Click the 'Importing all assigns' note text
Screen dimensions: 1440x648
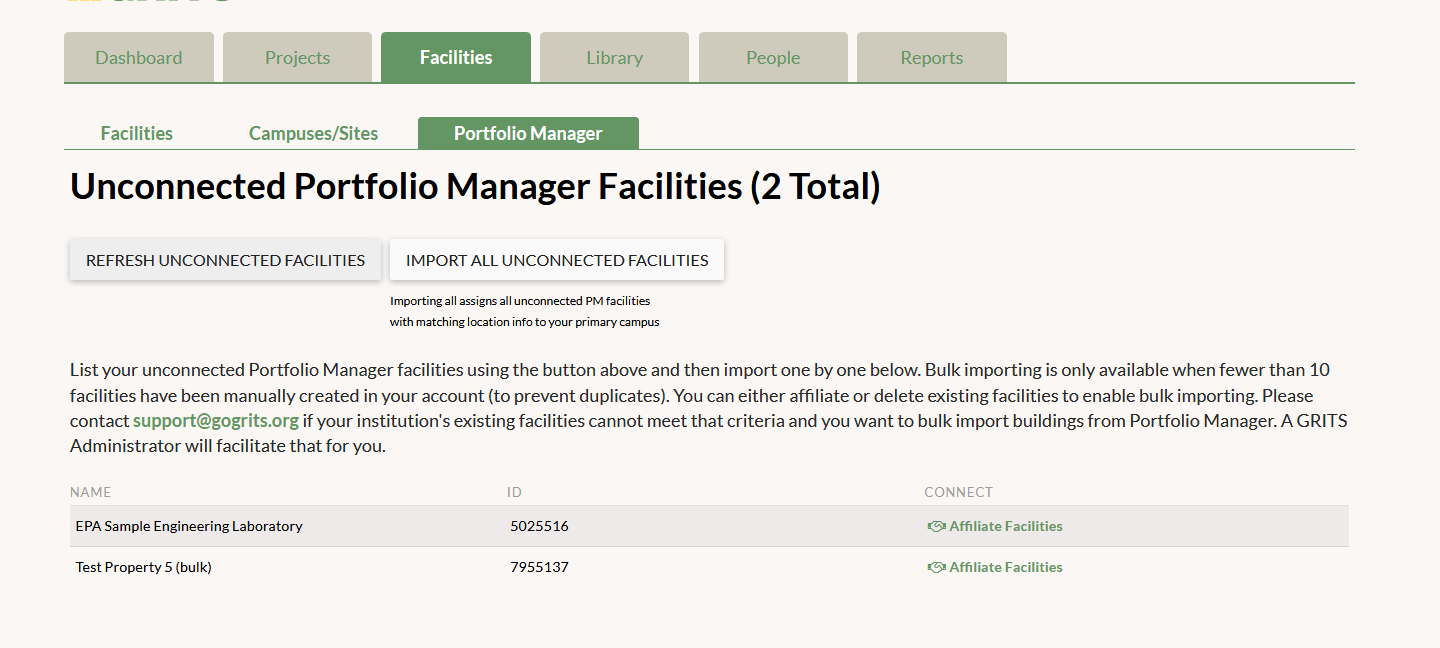point(524,311)
